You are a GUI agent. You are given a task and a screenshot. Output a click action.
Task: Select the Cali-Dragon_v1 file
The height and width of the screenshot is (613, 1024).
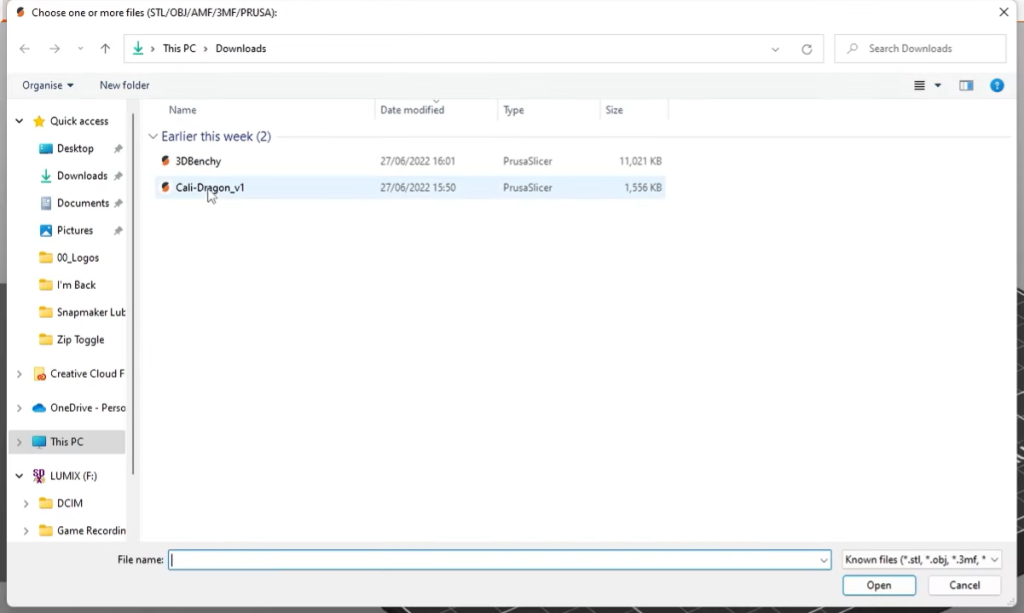210,188
